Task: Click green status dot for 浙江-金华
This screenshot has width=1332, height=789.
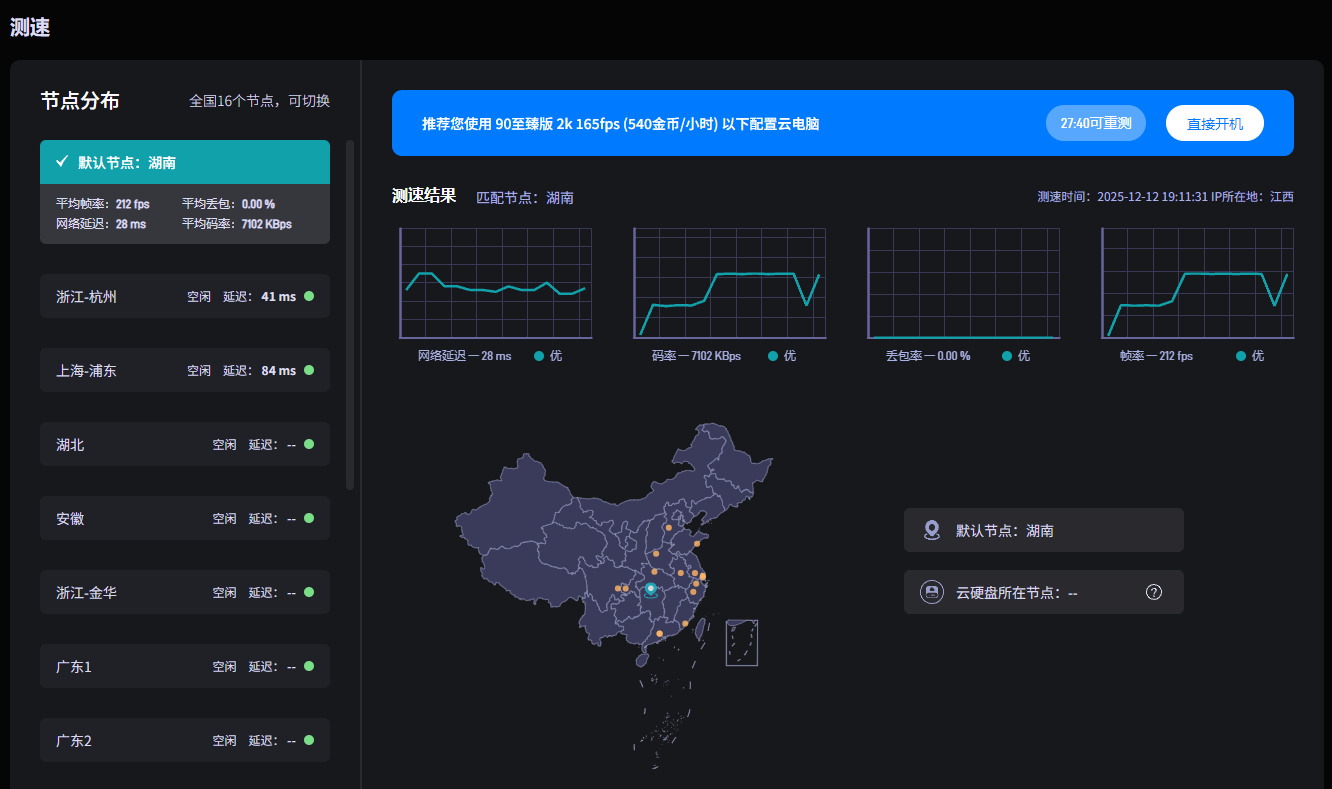Action: (309, 592)
